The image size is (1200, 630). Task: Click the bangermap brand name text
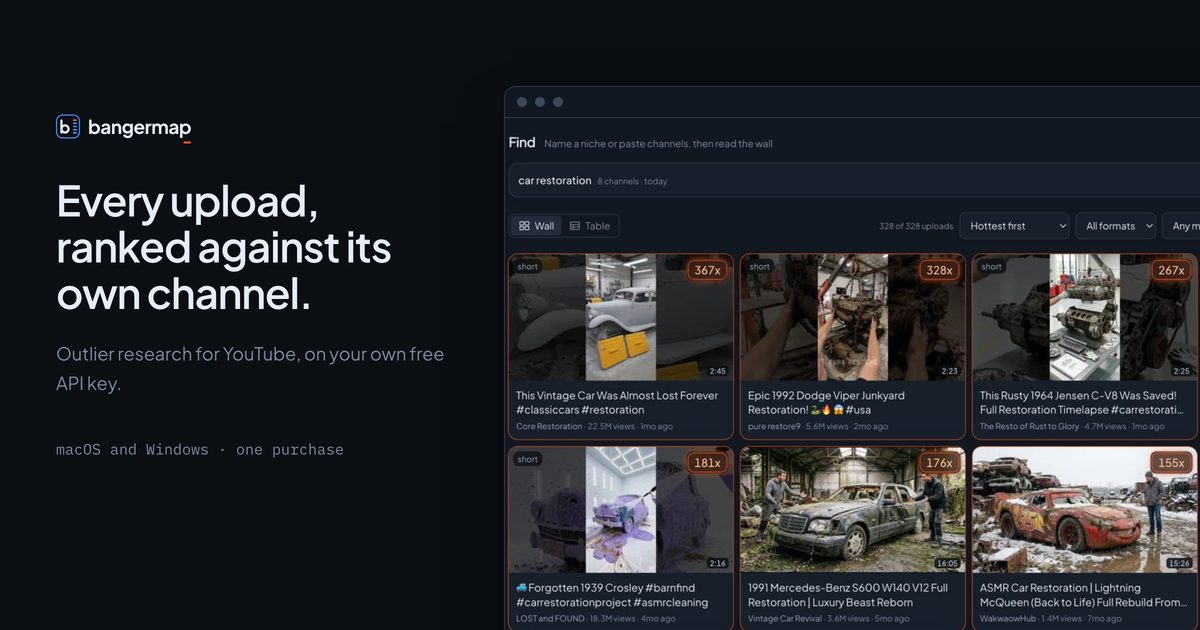point(139,128)
